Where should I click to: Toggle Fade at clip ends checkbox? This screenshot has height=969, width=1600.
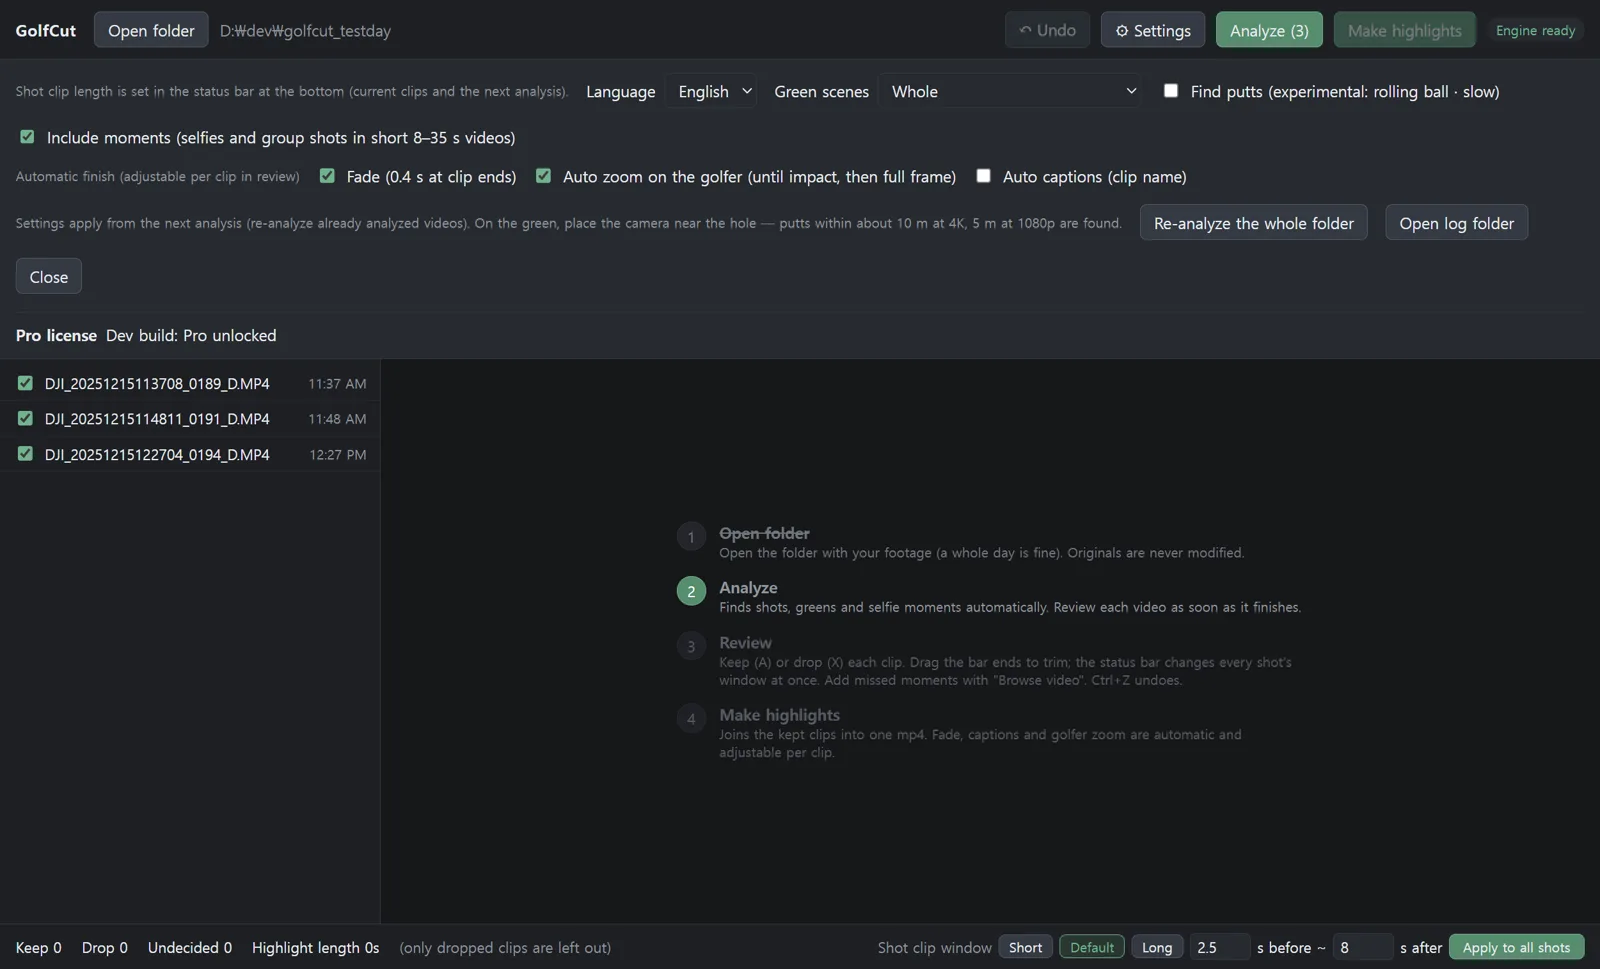[327, 175]
